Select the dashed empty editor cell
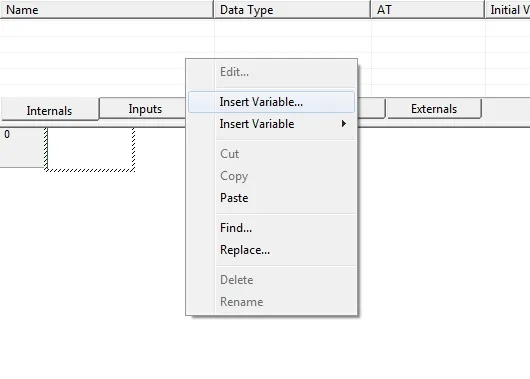This screenshot has height=379, width=530. tap(90, 149)
